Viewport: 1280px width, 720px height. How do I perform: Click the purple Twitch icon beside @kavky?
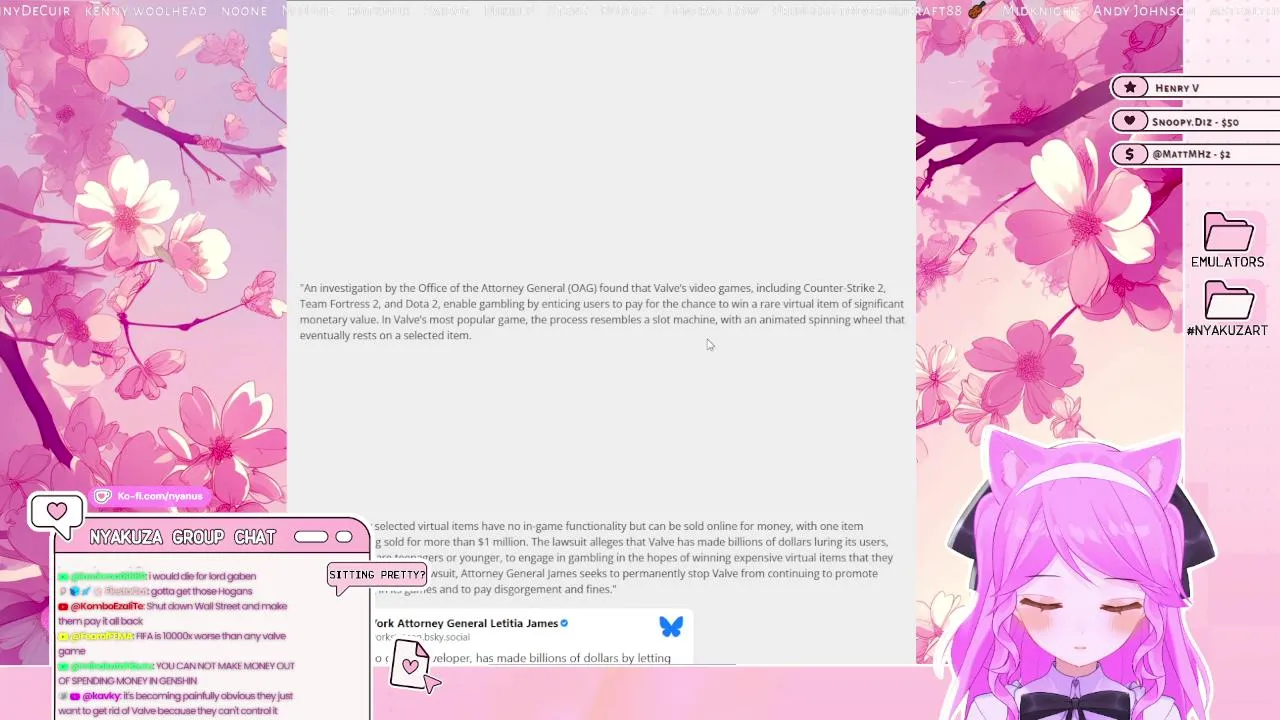(74, 696)
